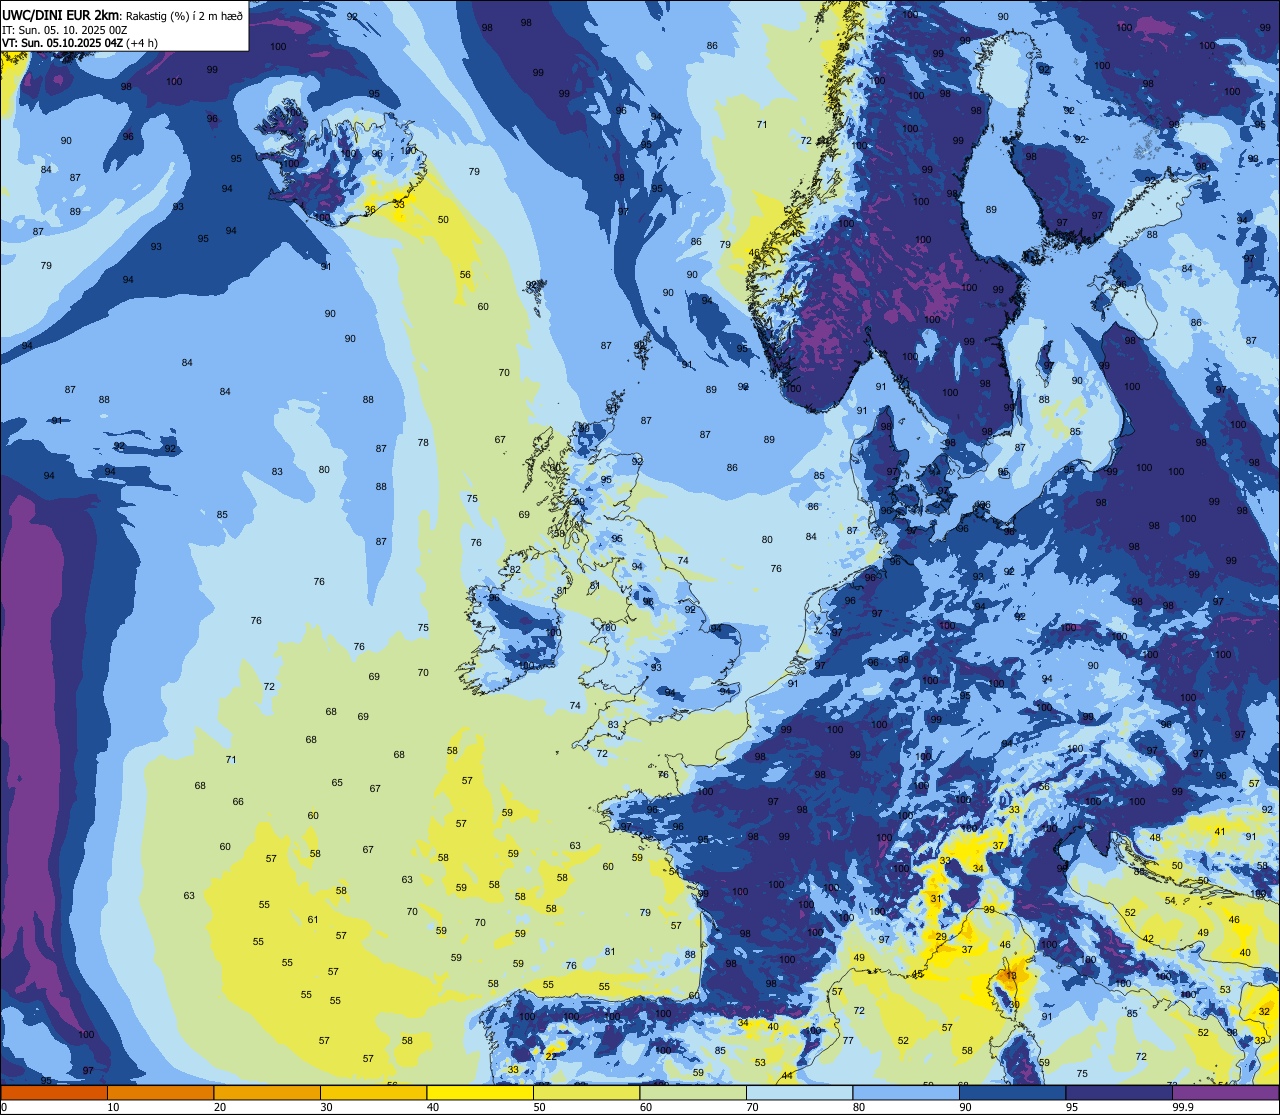Click the 20–30 amber legend segment
The height and width of the screenshot is (1115, 1280).
click(x=267, y=1092)
